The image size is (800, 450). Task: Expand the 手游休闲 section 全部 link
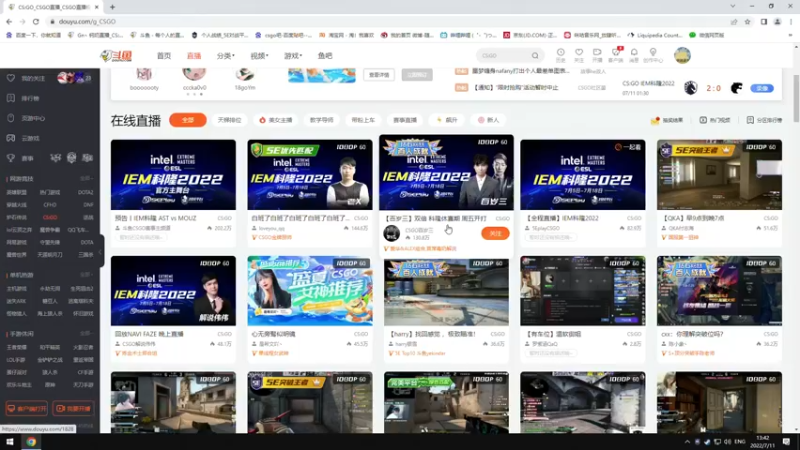pyautogui.click(x=86, y=334)
